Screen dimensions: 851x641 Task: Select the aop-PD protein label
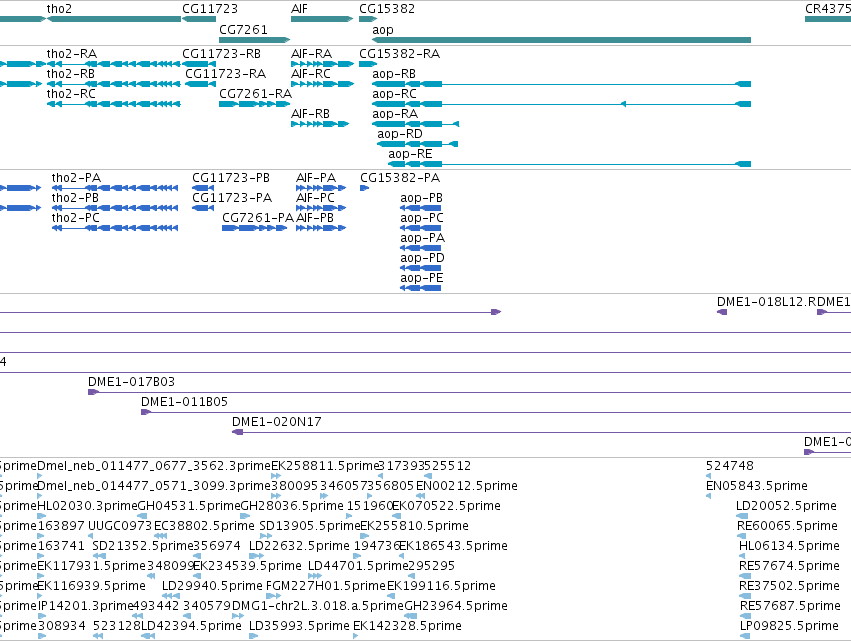pos(422,258)
